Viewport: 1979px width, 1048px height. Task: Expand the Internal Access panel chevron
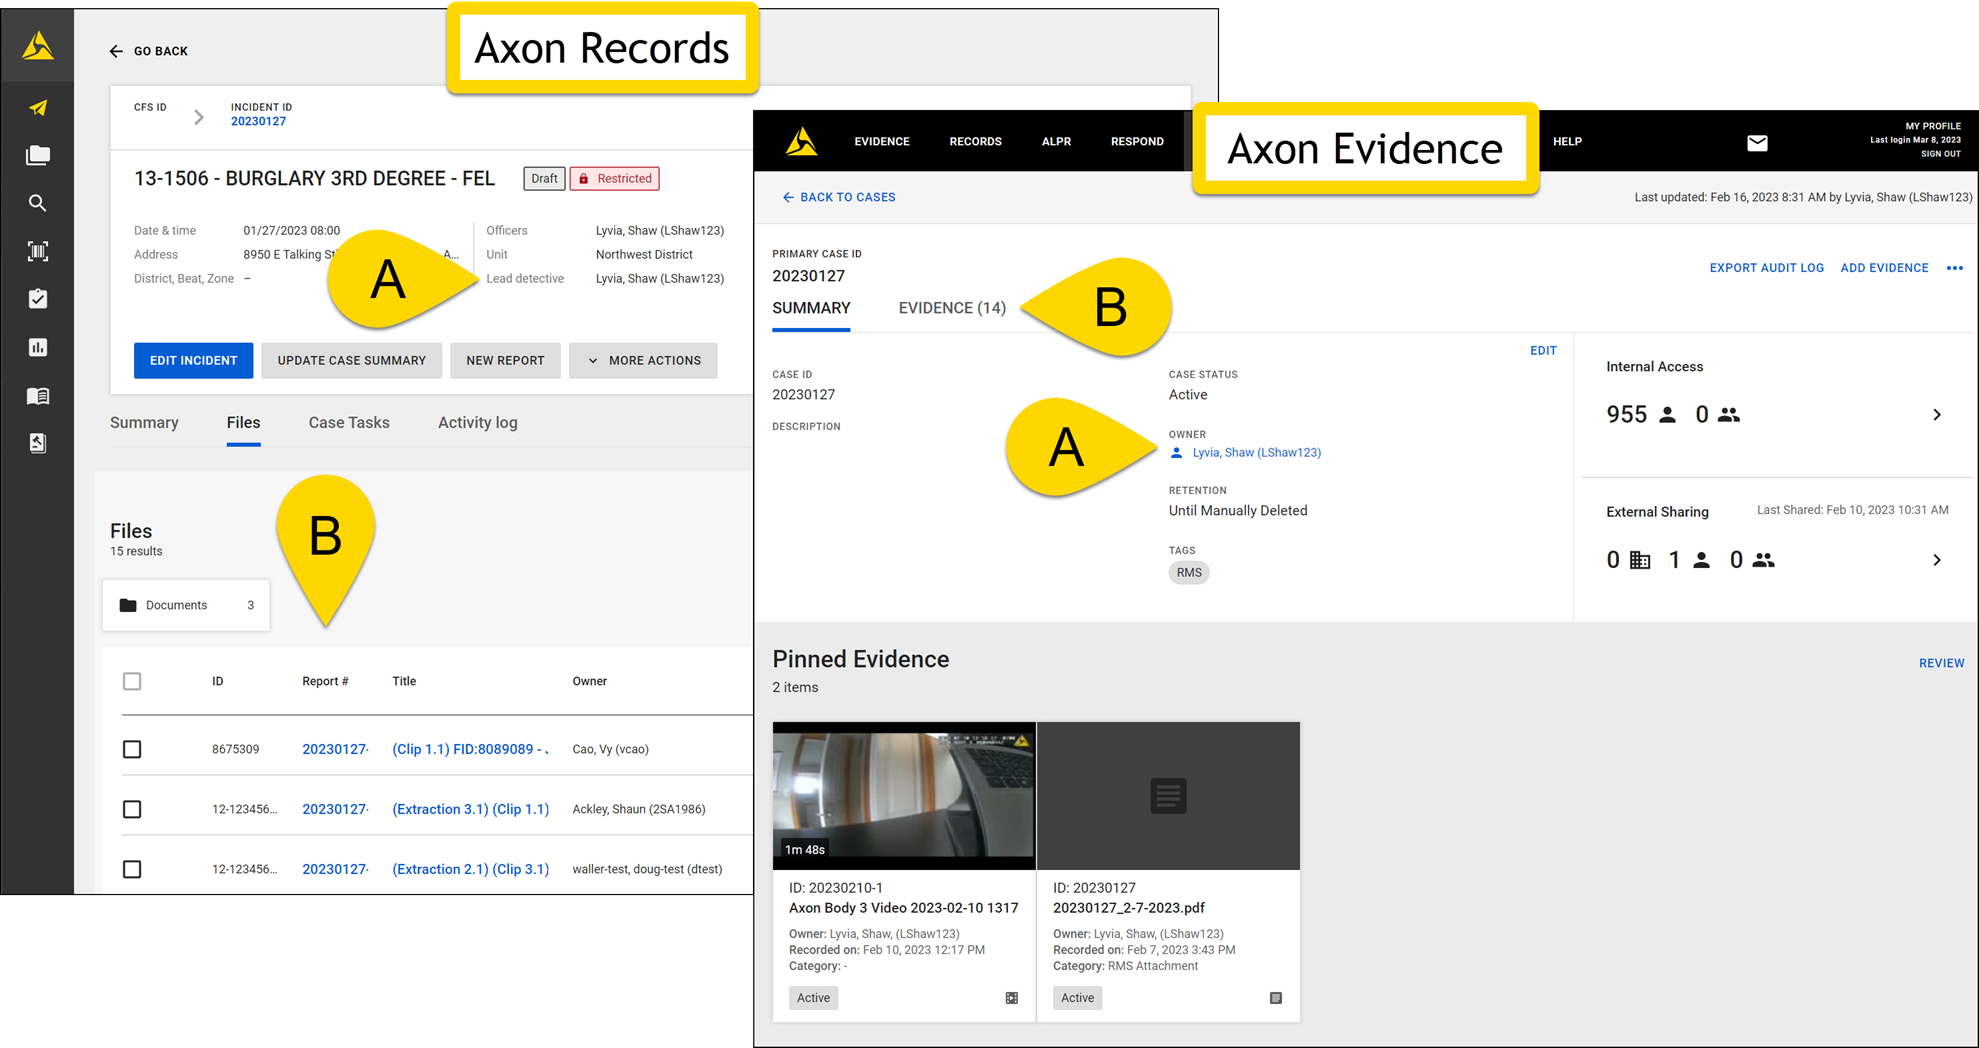tap(1937, 414)
